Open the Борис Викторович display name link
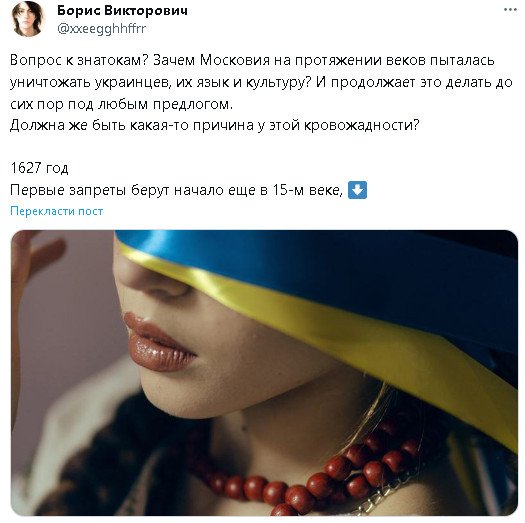525x523 pixels. (x=122, y=10)
